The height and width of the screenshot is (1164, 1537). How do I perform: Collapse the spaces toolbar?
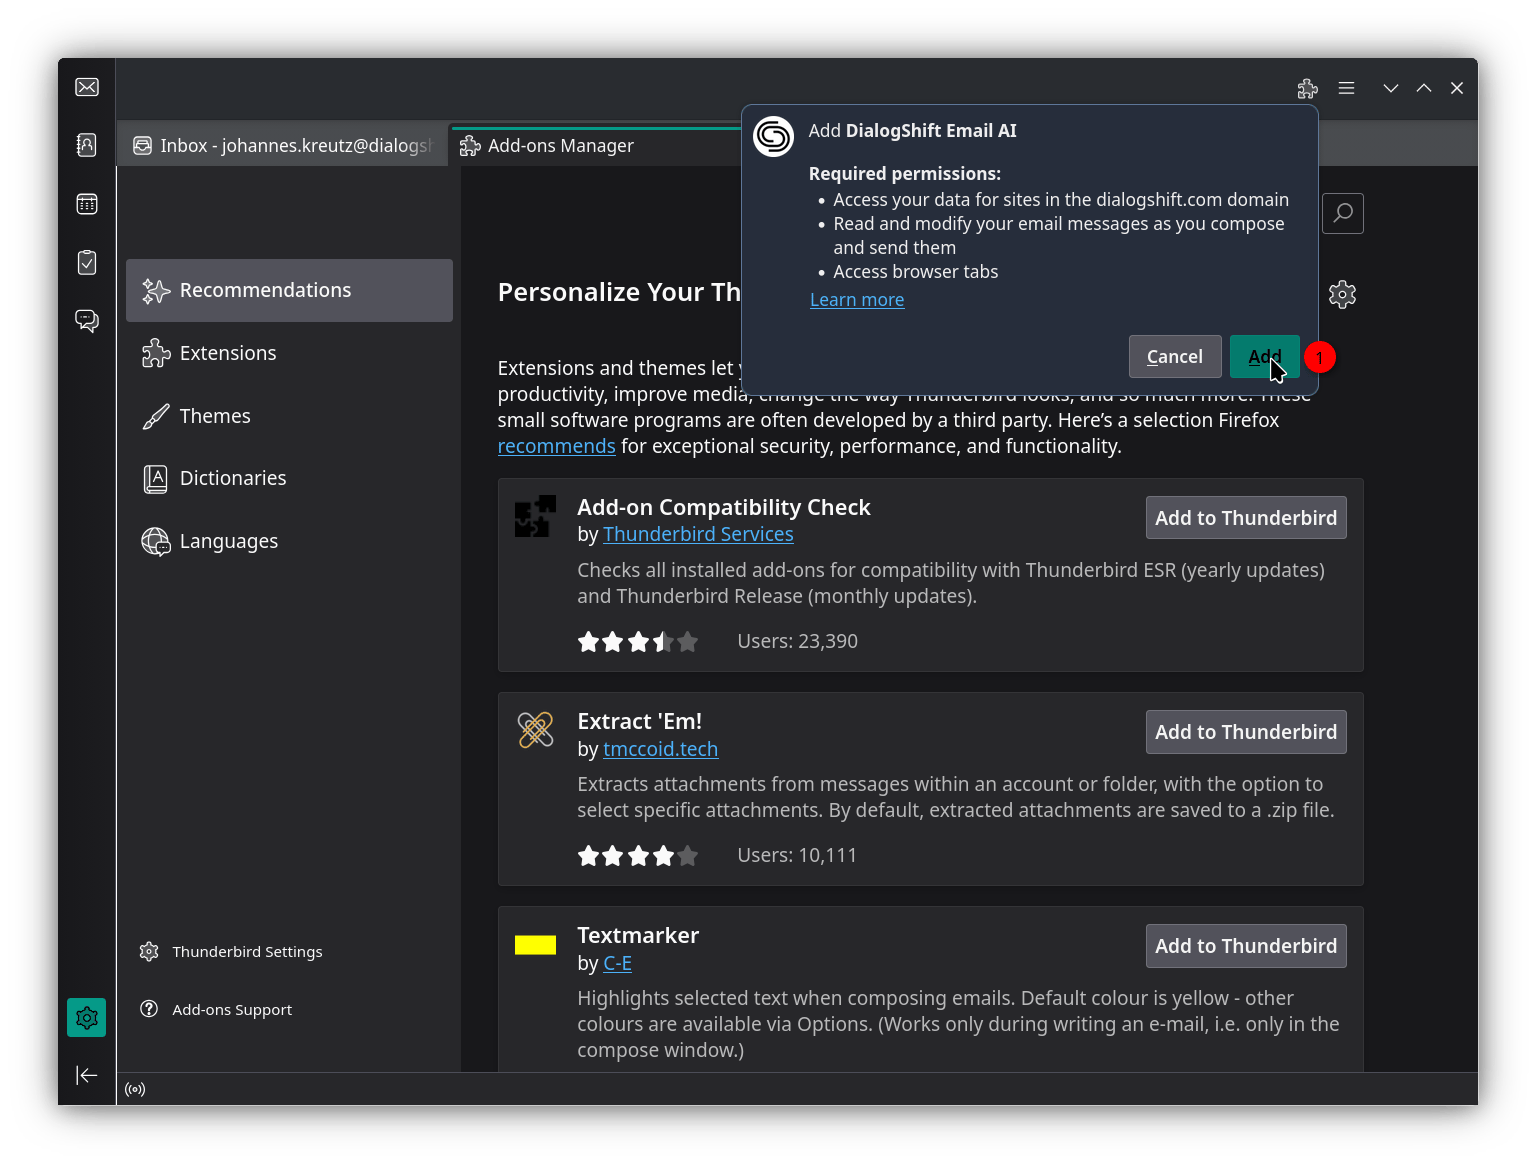87,1075
